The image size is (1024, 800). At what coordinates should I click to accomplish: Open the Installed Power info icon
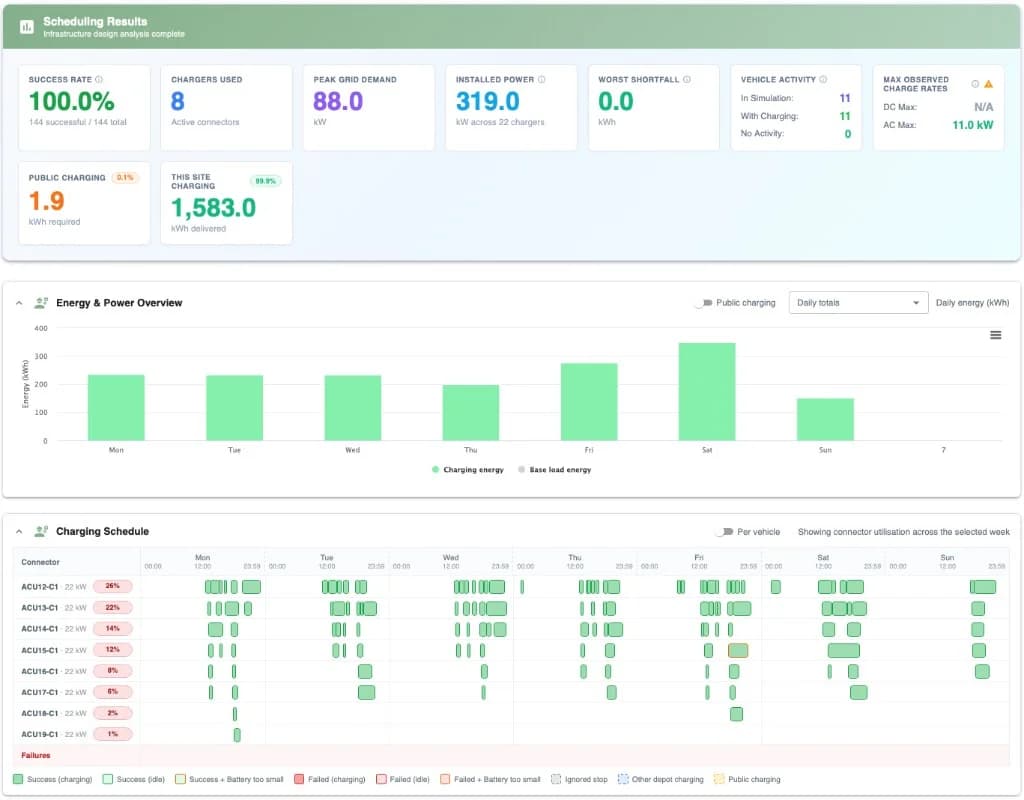(541, 79)
